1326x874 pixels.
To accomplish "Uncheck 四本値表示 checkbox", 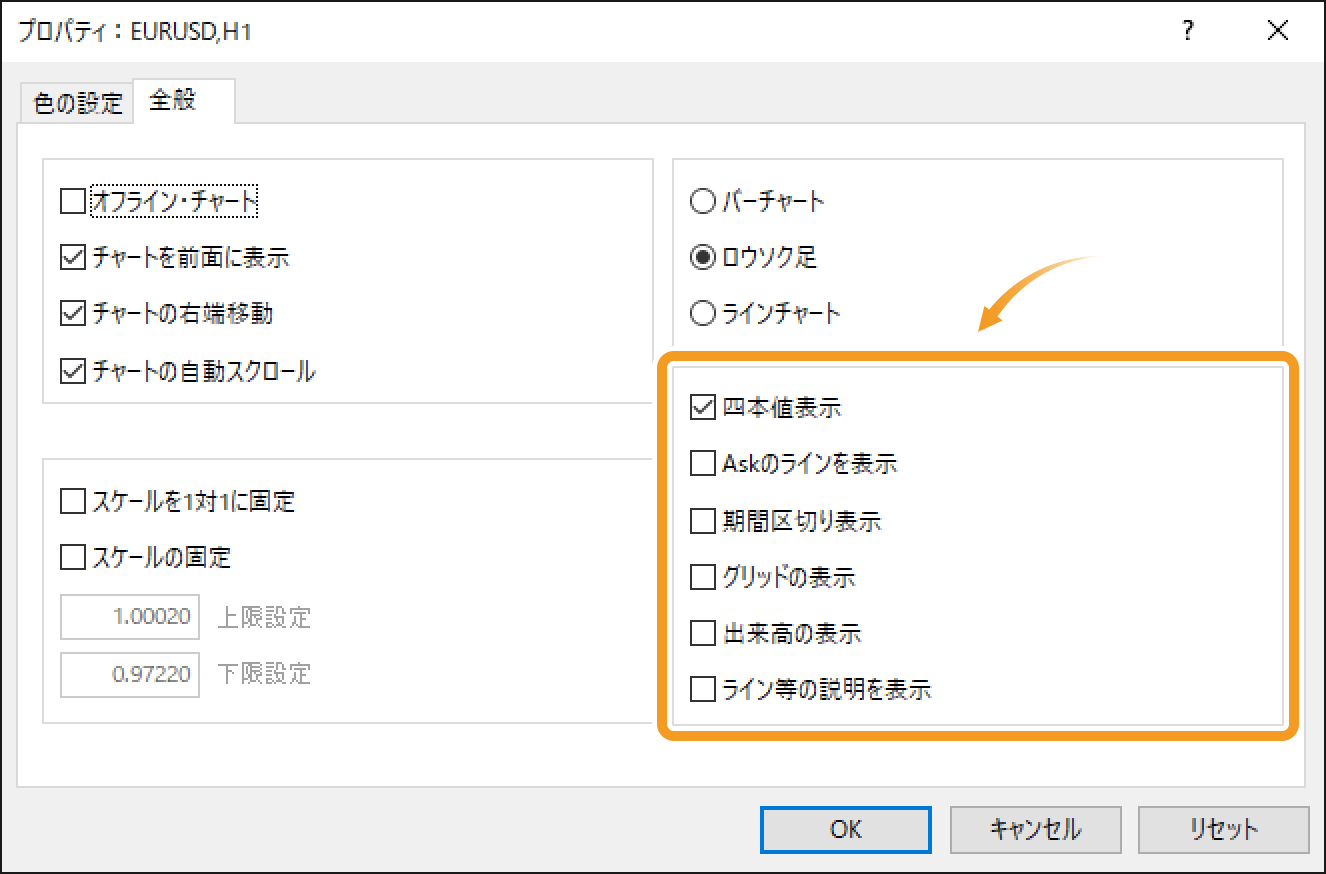I will click(x=703, y=407).
